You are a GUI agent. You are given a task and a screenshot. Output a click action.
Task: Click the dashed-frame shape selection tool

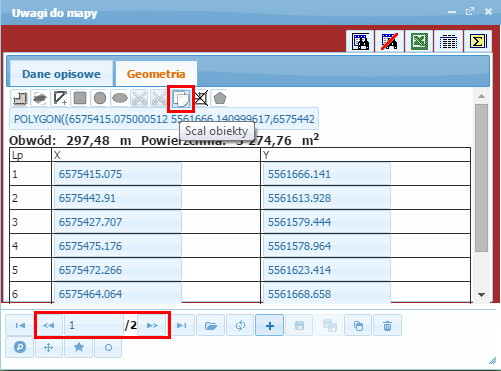tap(40, 98)
